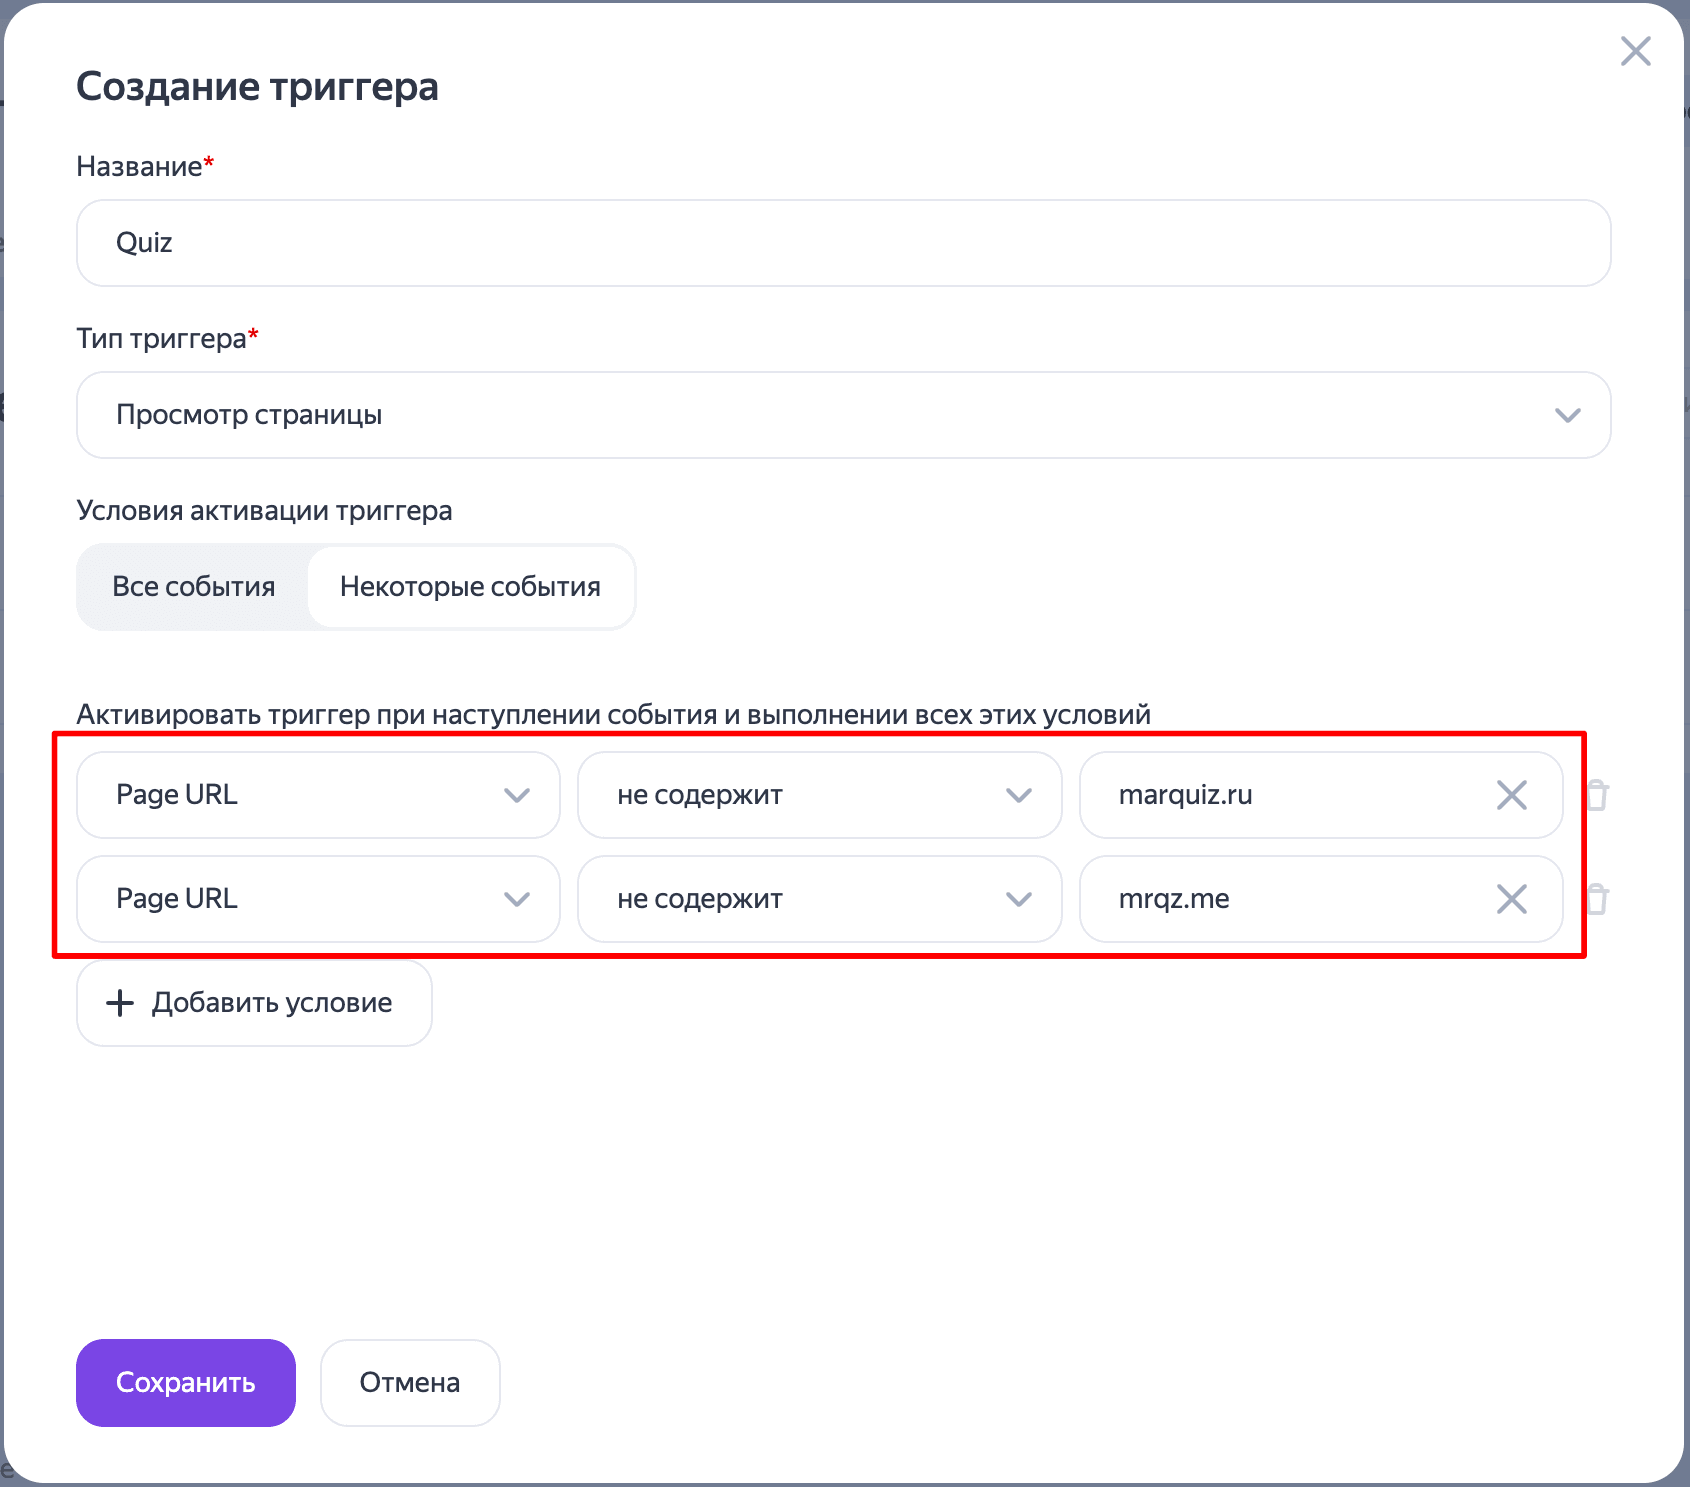Click plus icon in Добавить условие
1690x1487 pixels.
[x=120, y=1003]
